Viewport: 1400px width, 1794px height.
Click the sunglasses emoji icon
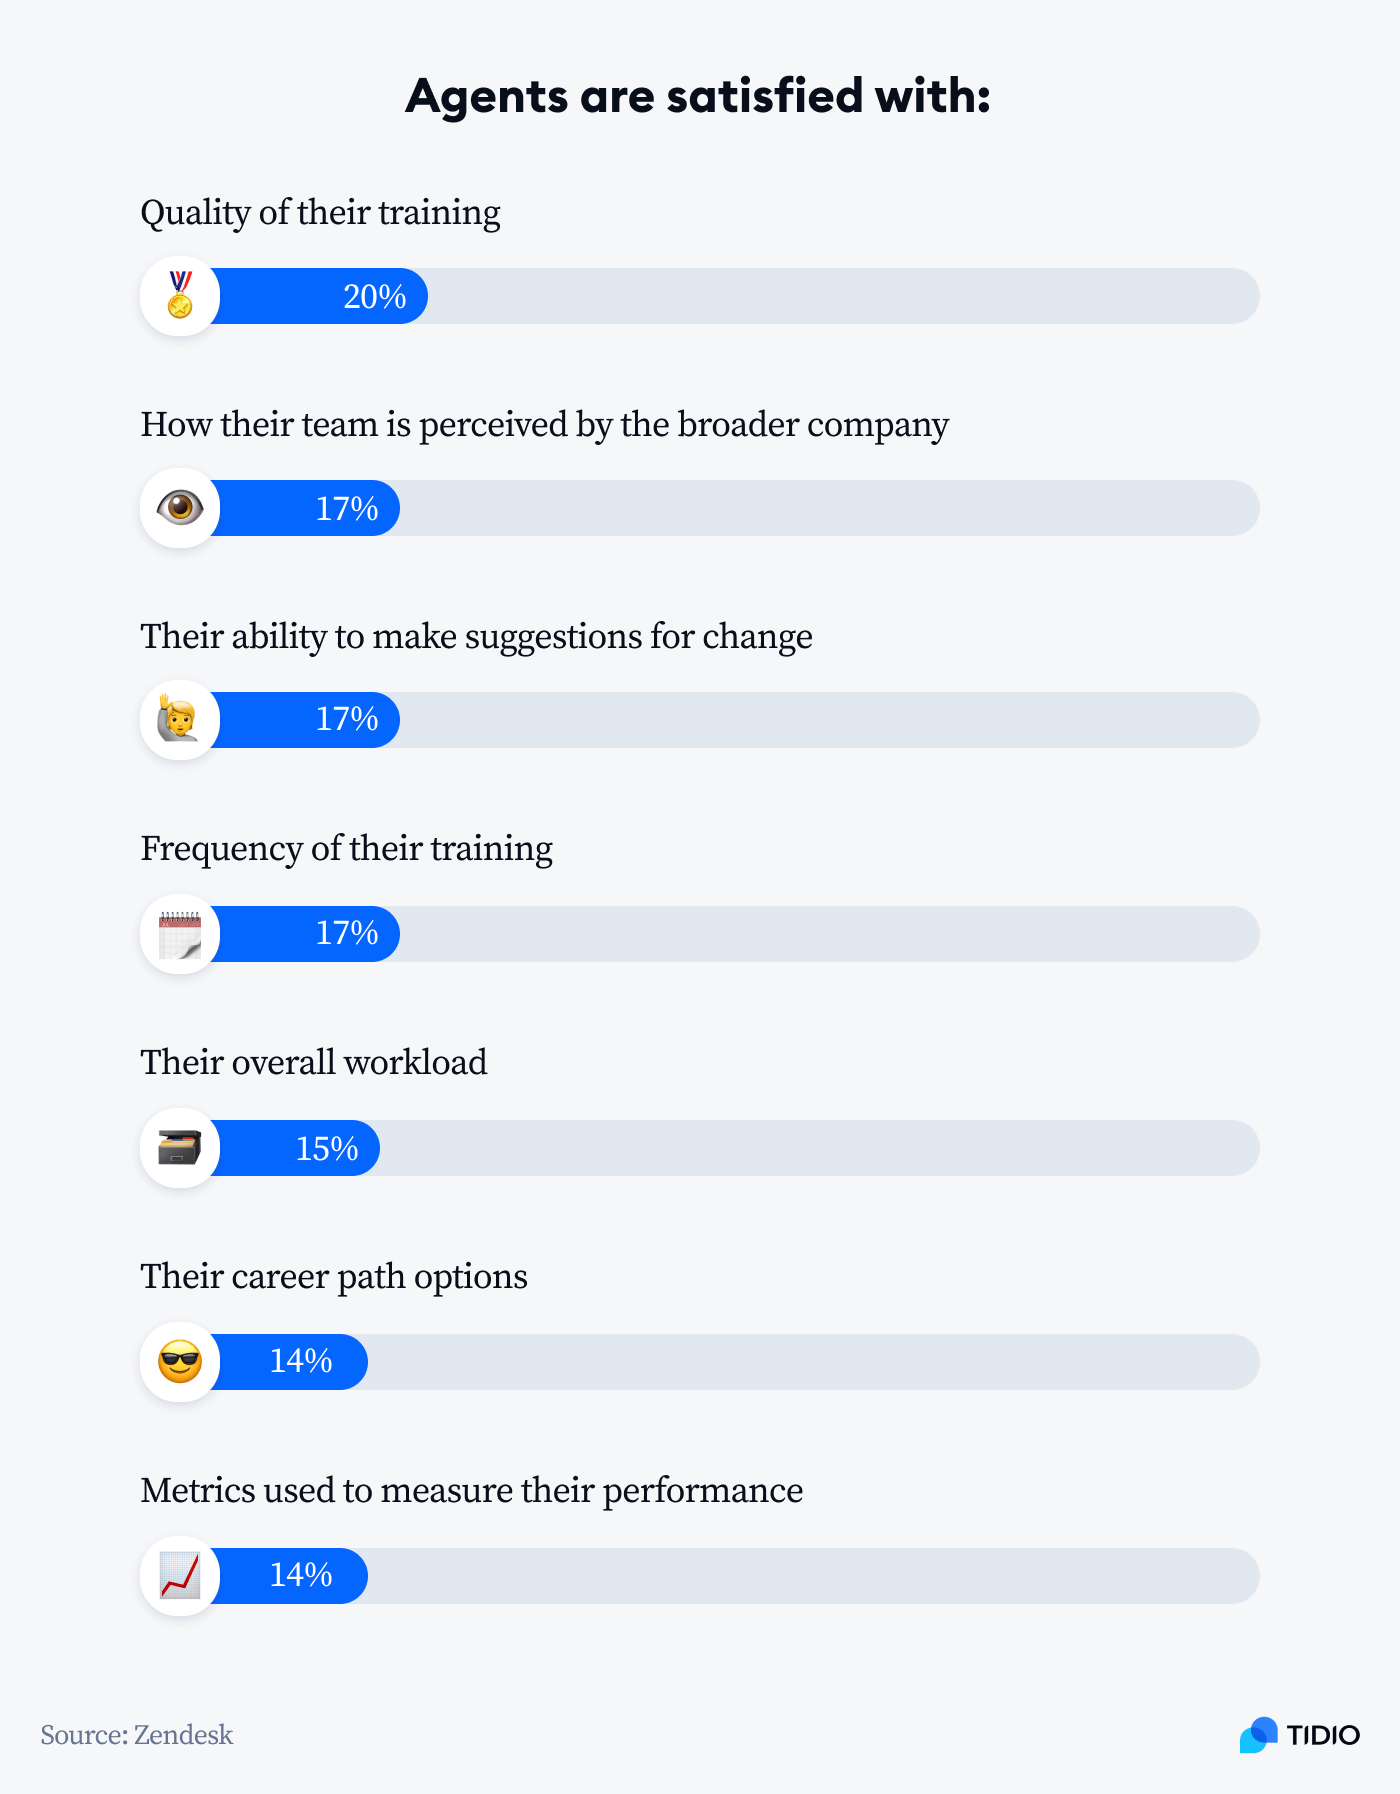click(180, 1362)
